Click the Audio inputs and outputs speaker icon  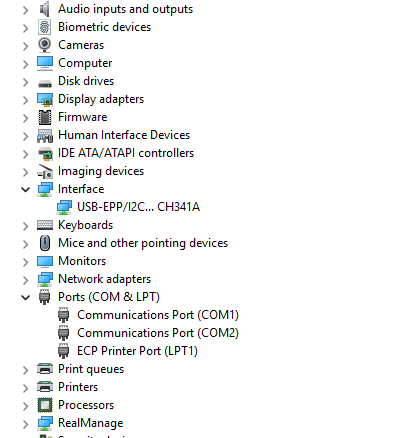point(45,9)
